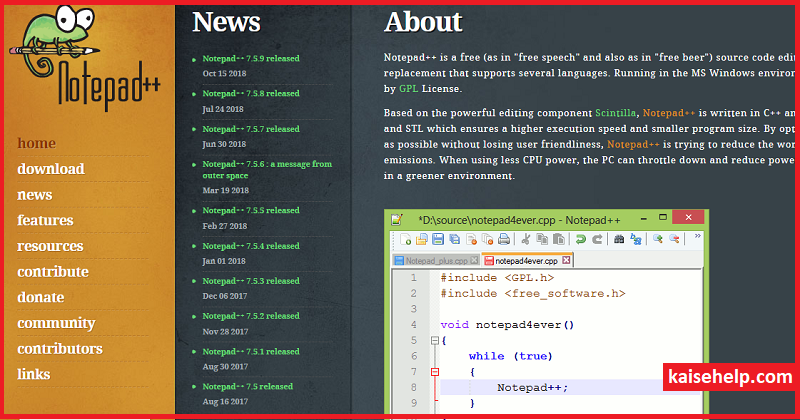Open Notepad++ 7.5.5 released news
800x420 pixels.
pyautogui.click(x=251, y=210)
